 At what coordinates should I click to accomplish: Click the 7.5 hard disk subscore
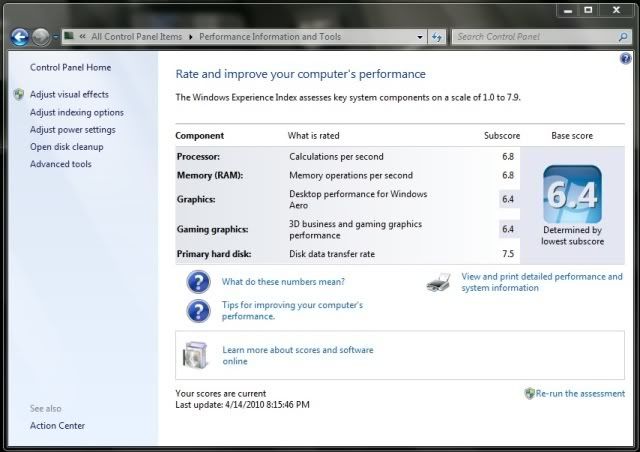click(508, 254)
